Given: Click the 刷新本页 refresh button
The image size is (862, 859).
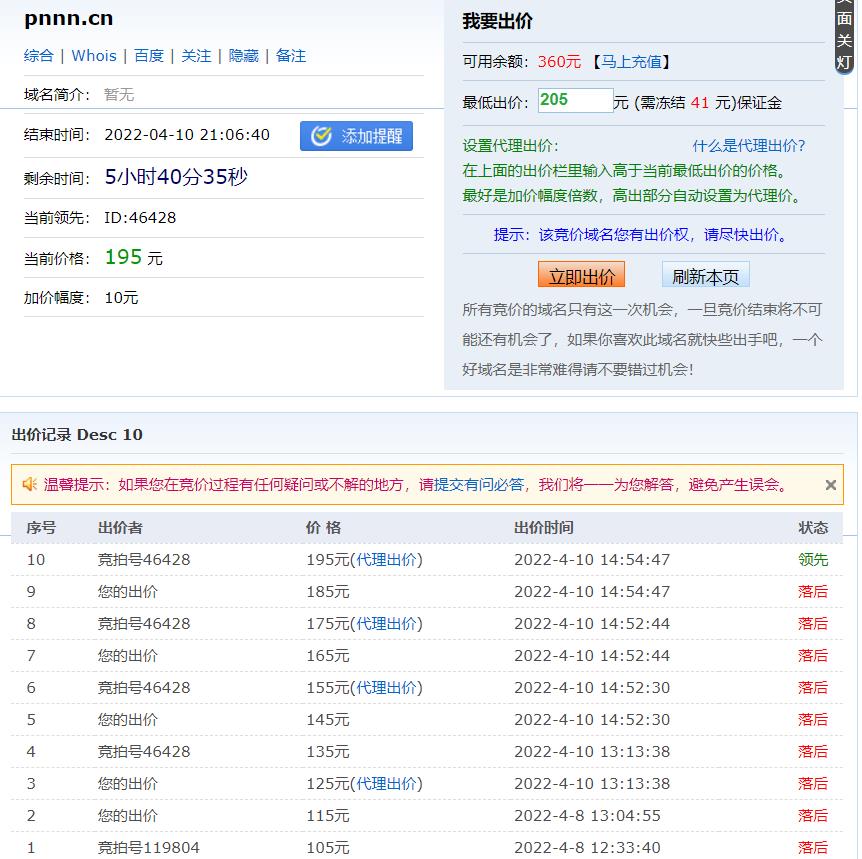Looking at the screenshot, I should [705, 276].
